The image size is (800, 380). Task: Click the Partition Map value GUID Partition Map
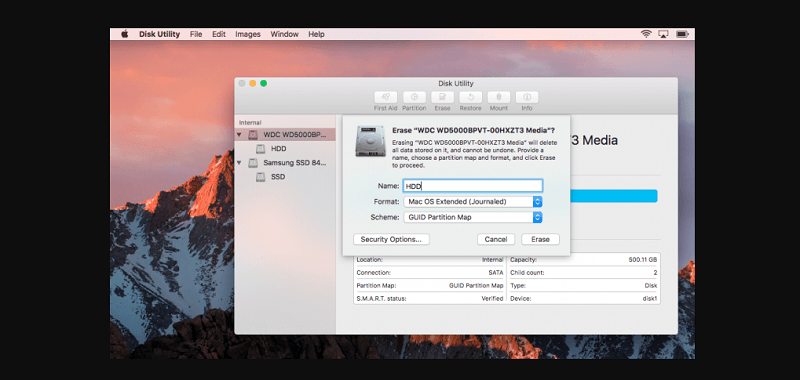(x=476, y=286)
